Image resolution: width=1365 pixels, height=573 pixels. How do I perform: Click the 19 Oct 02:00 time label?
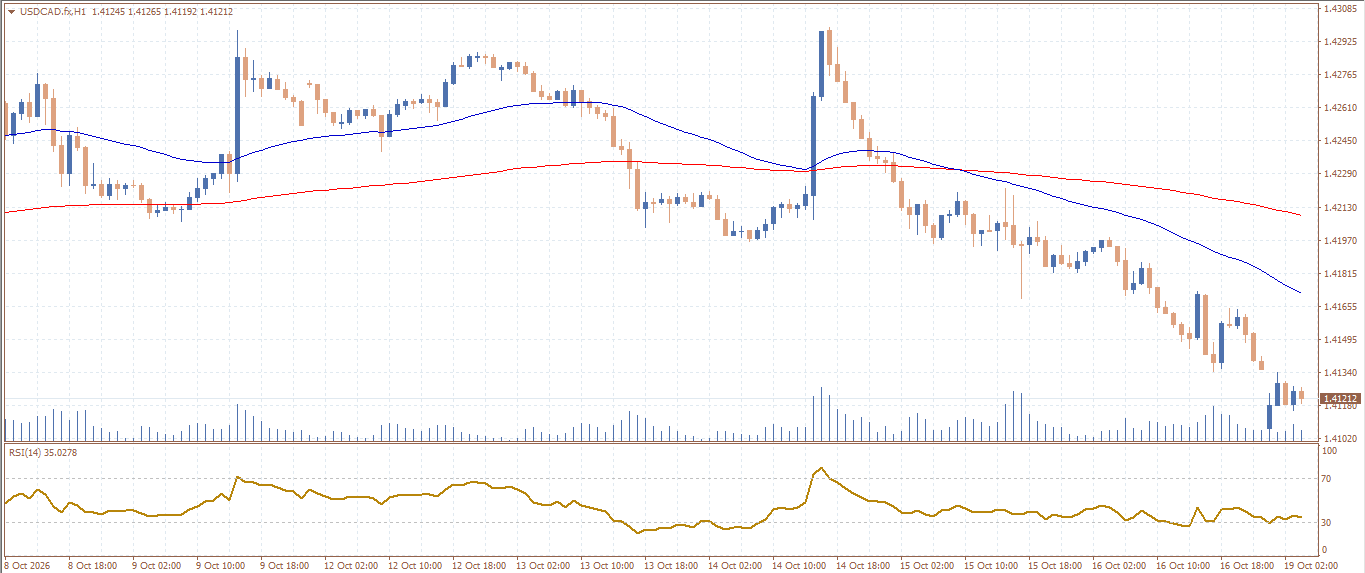pos(1311,566)
